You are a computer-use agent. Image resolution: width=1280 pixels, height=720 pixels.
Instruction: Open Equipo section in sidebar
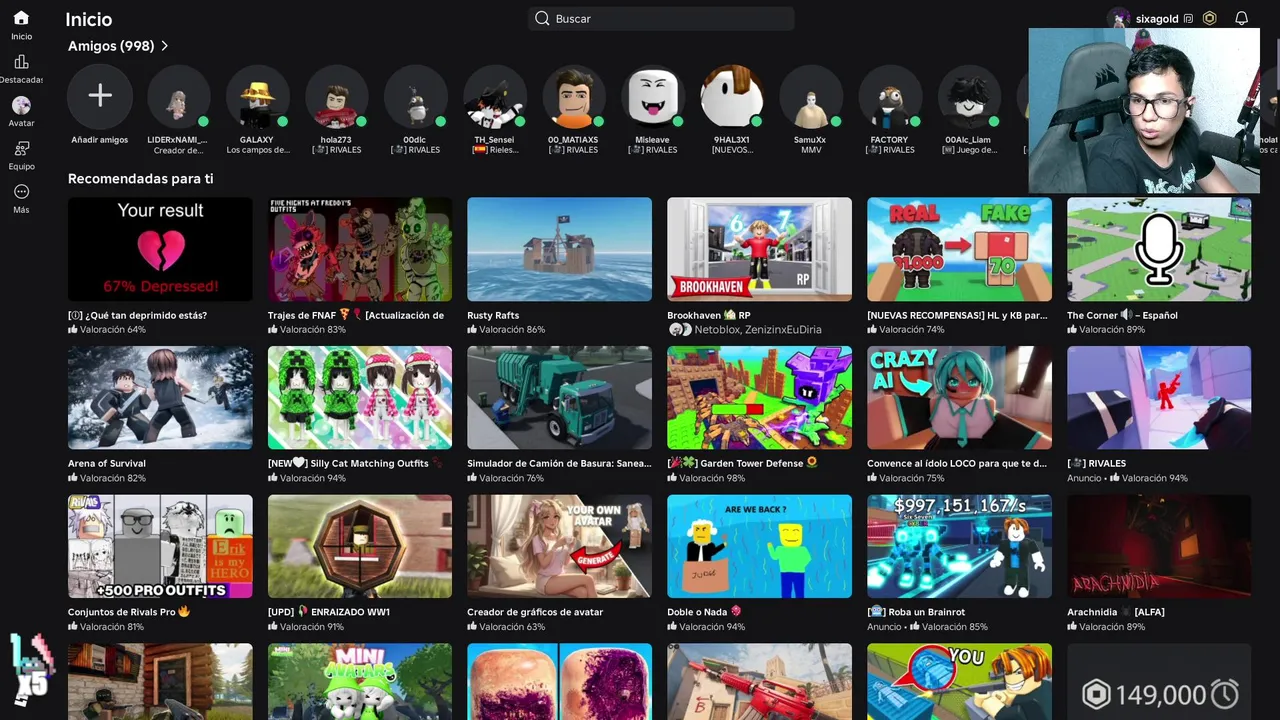tap(21, 148)
